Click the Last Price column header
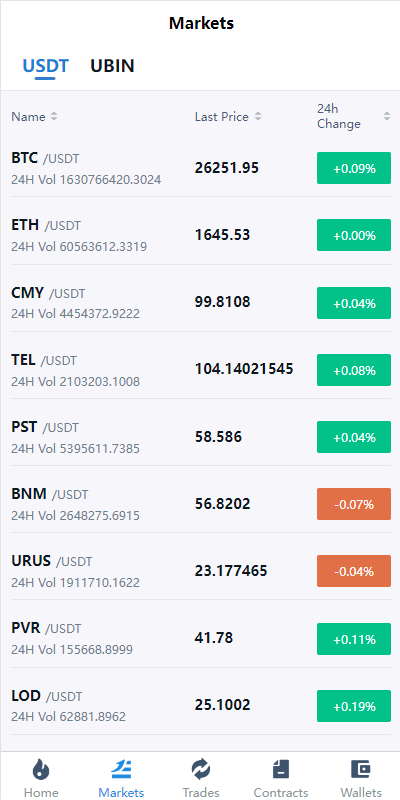Viewport: 400px width, 800px height. click(x=222, y=117)
